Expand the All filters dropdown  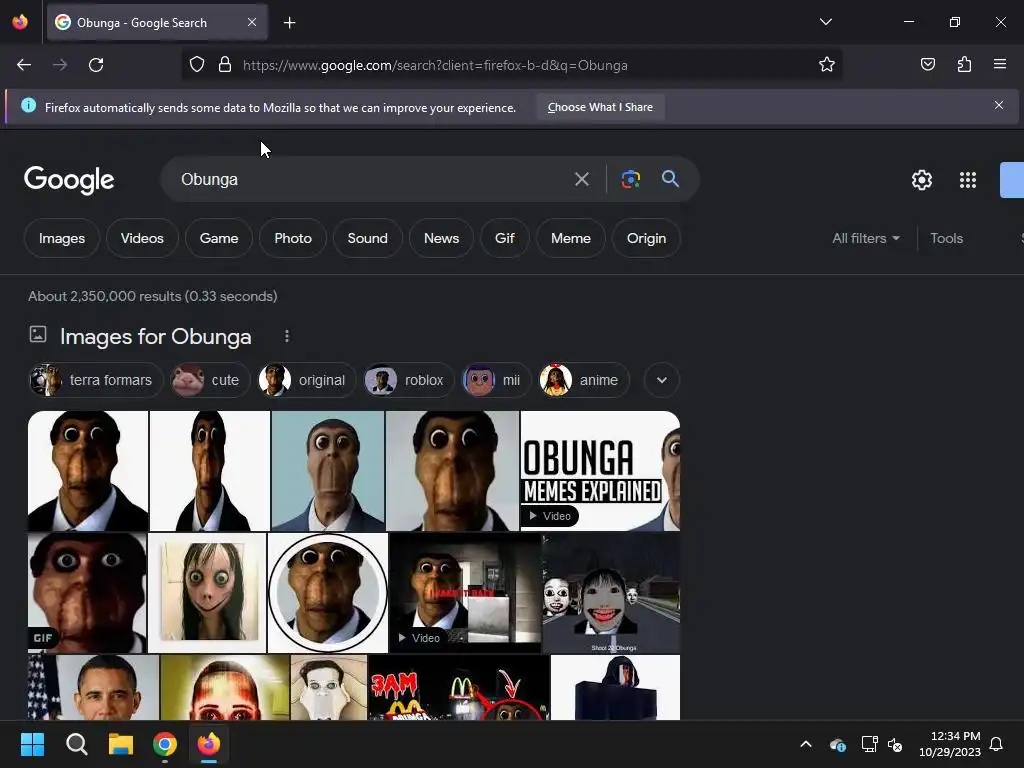[865, 238]
